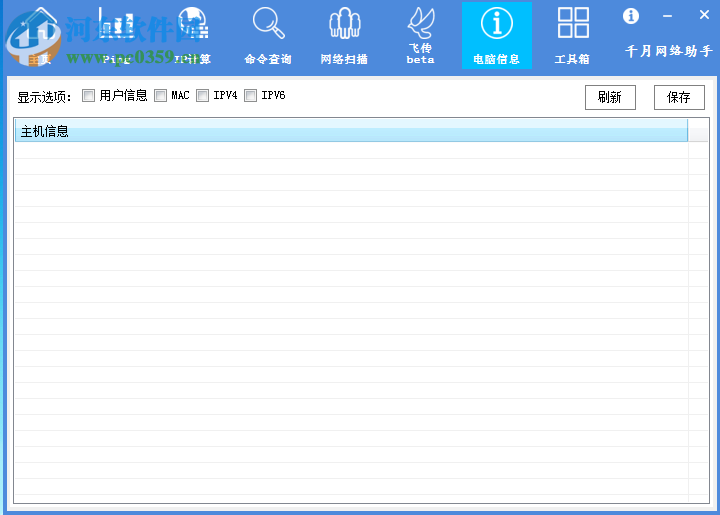Open the 主页 home tab
Image resolution: width=720 pixels, height=515 pixels.
point(40,36)
